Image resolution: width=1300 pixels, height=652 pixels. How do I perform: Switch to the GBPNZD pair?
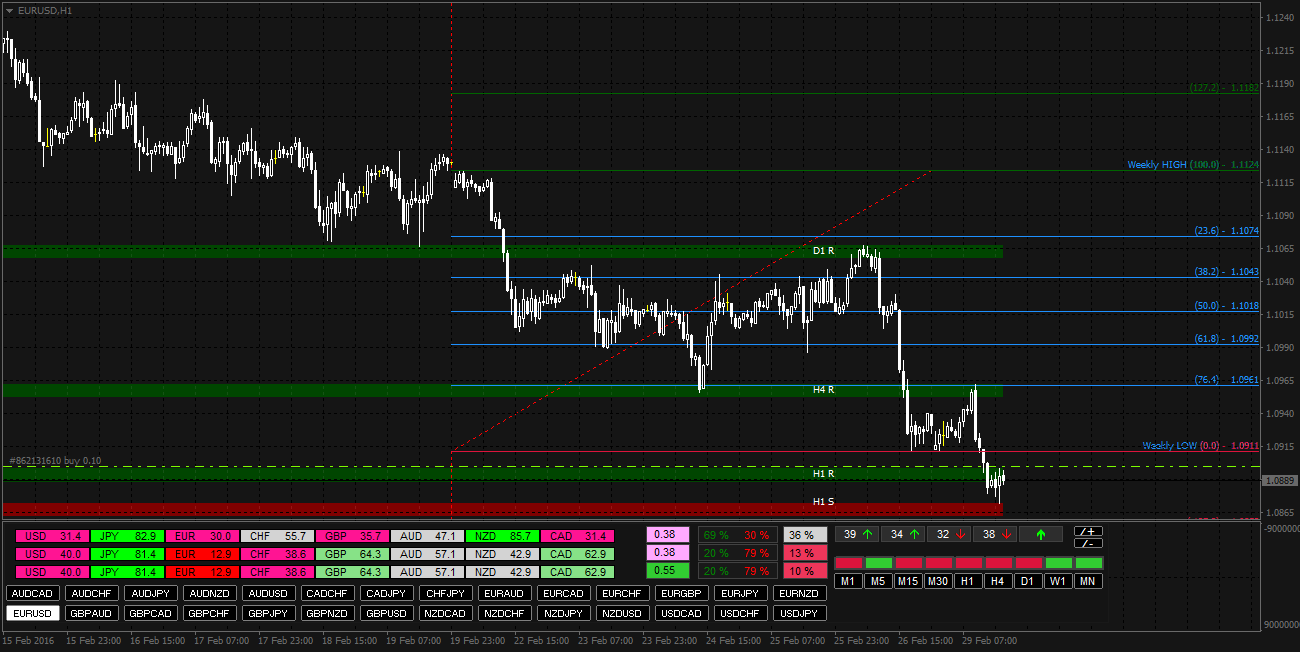[x=328, y=613]
